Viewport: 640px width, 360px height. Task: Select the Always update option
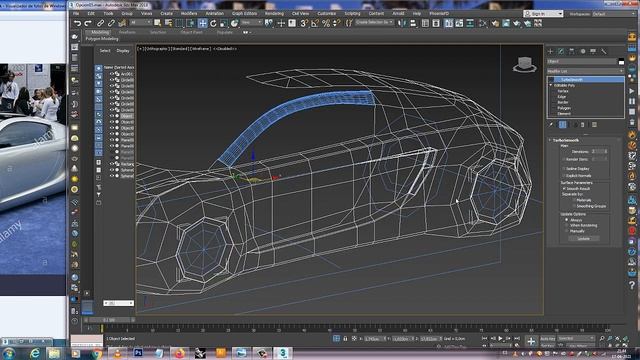[x=567, y=220]
